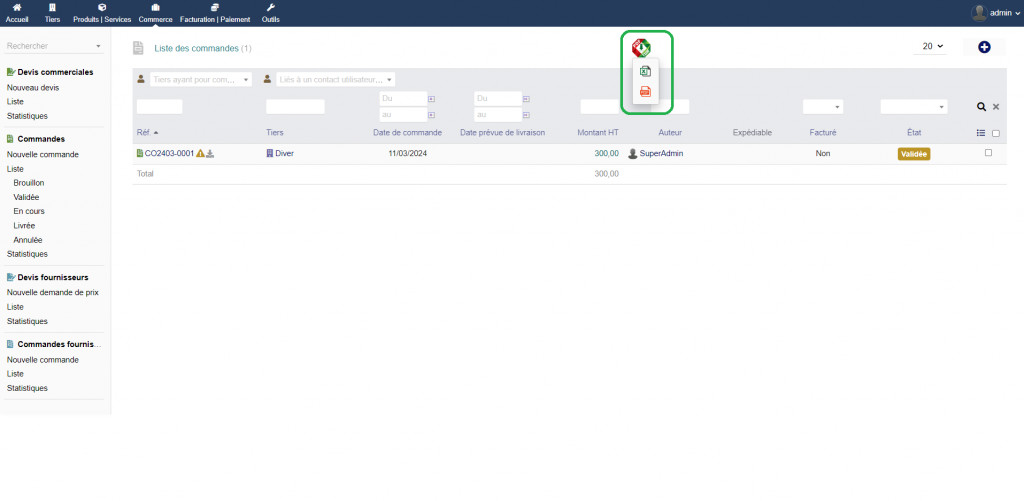Open the Outils menu
1024x501 pixels.
click(271, 13)
